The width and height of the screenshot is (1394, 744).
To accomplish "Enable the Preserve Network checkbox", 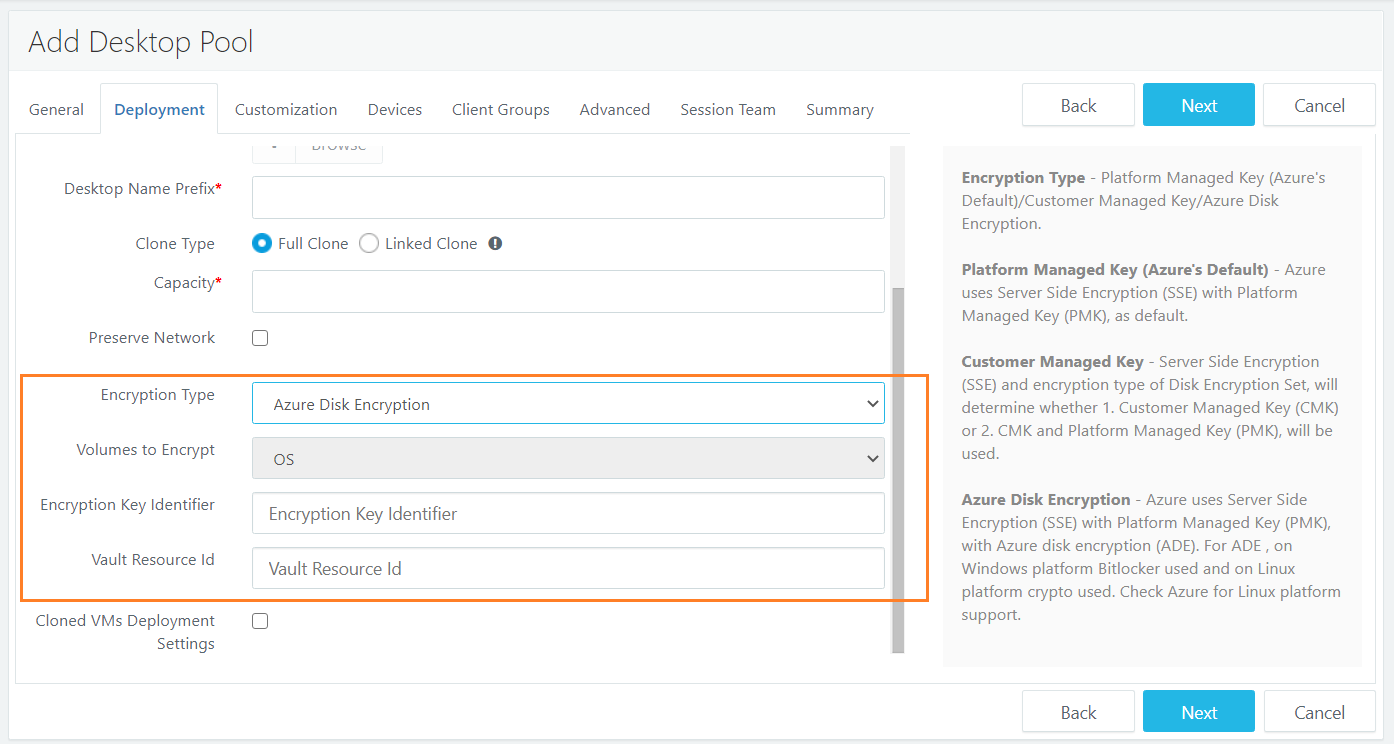I will click(x=260, y=338).
